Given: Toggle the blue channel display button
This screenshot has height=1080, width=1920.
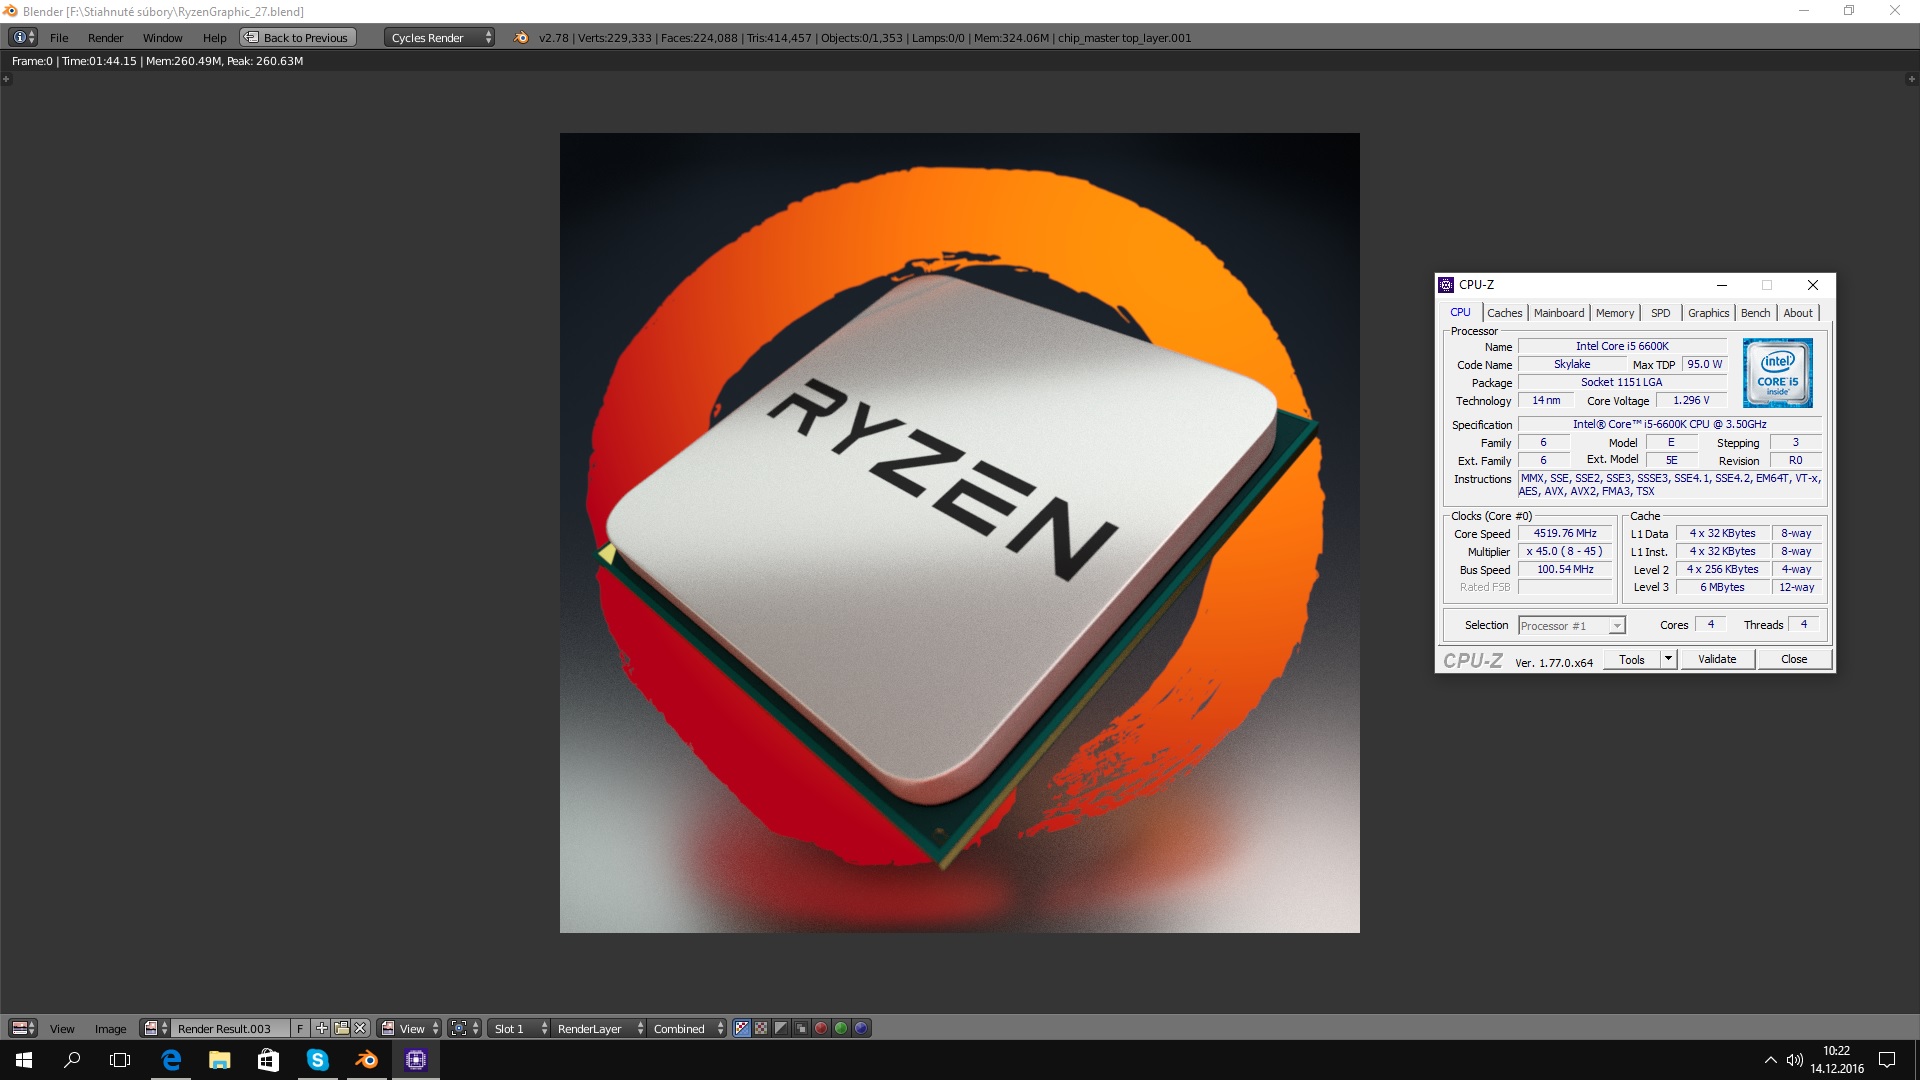Looking at the screenshot, I should [861, 1028].
